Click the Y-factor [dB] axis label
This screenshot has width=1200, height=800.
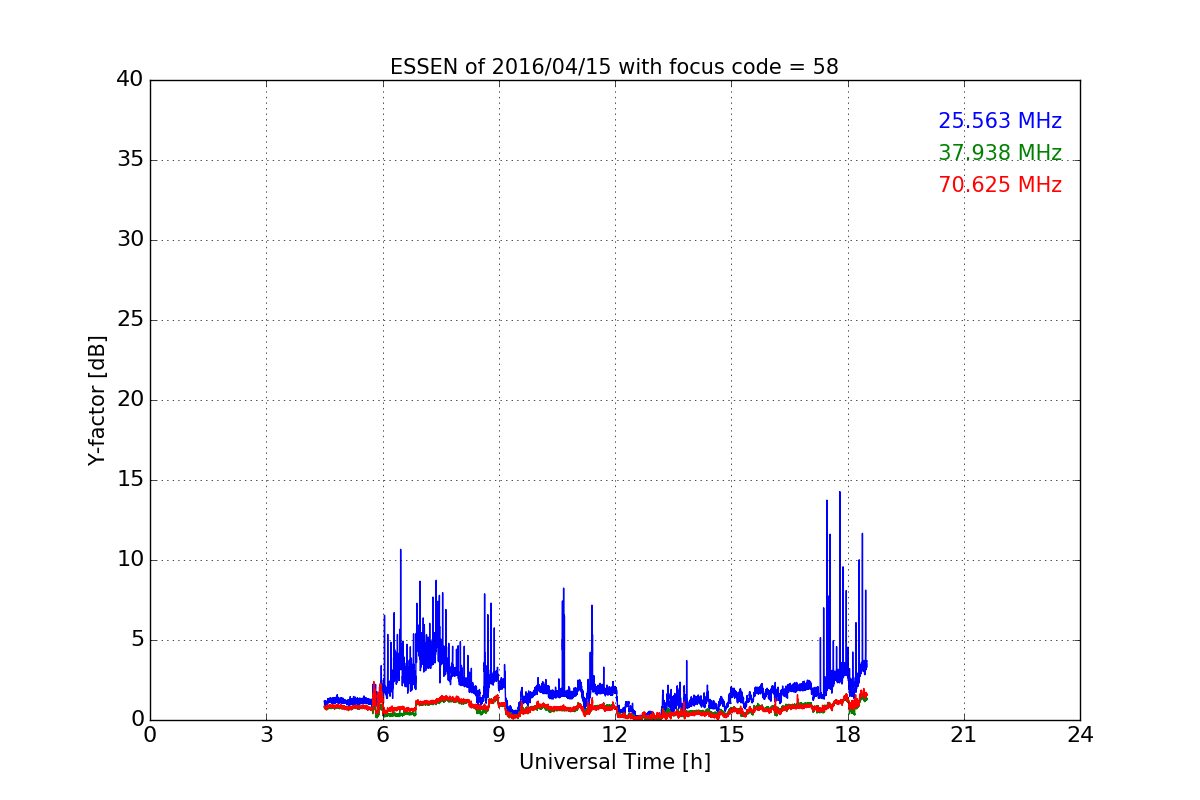click(97, 400)
